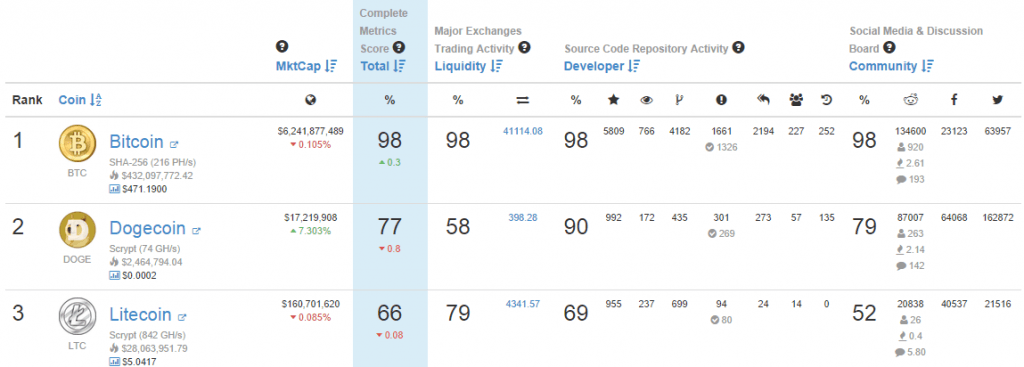Click Dogecoin 7.303% market cap change
This screenshot has height=367, width=1024.
(311, 231)
